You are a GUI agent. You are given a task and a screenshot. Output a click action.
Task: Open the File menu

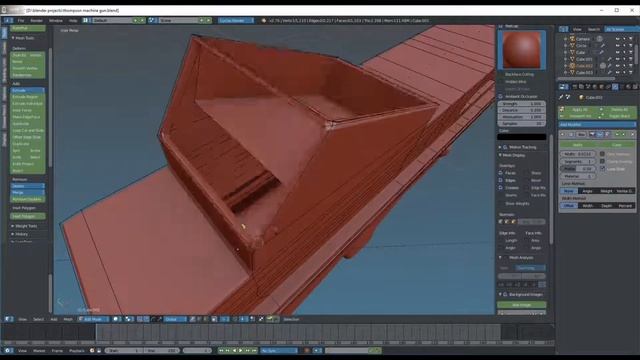click(x=21, y=20)
